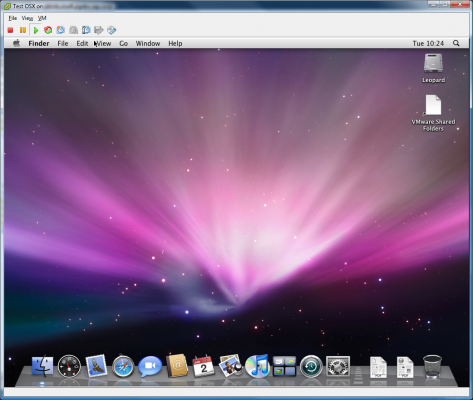Open System Preferences in the Dock
This screenshot has width=473, height=400.
(338, 366)
